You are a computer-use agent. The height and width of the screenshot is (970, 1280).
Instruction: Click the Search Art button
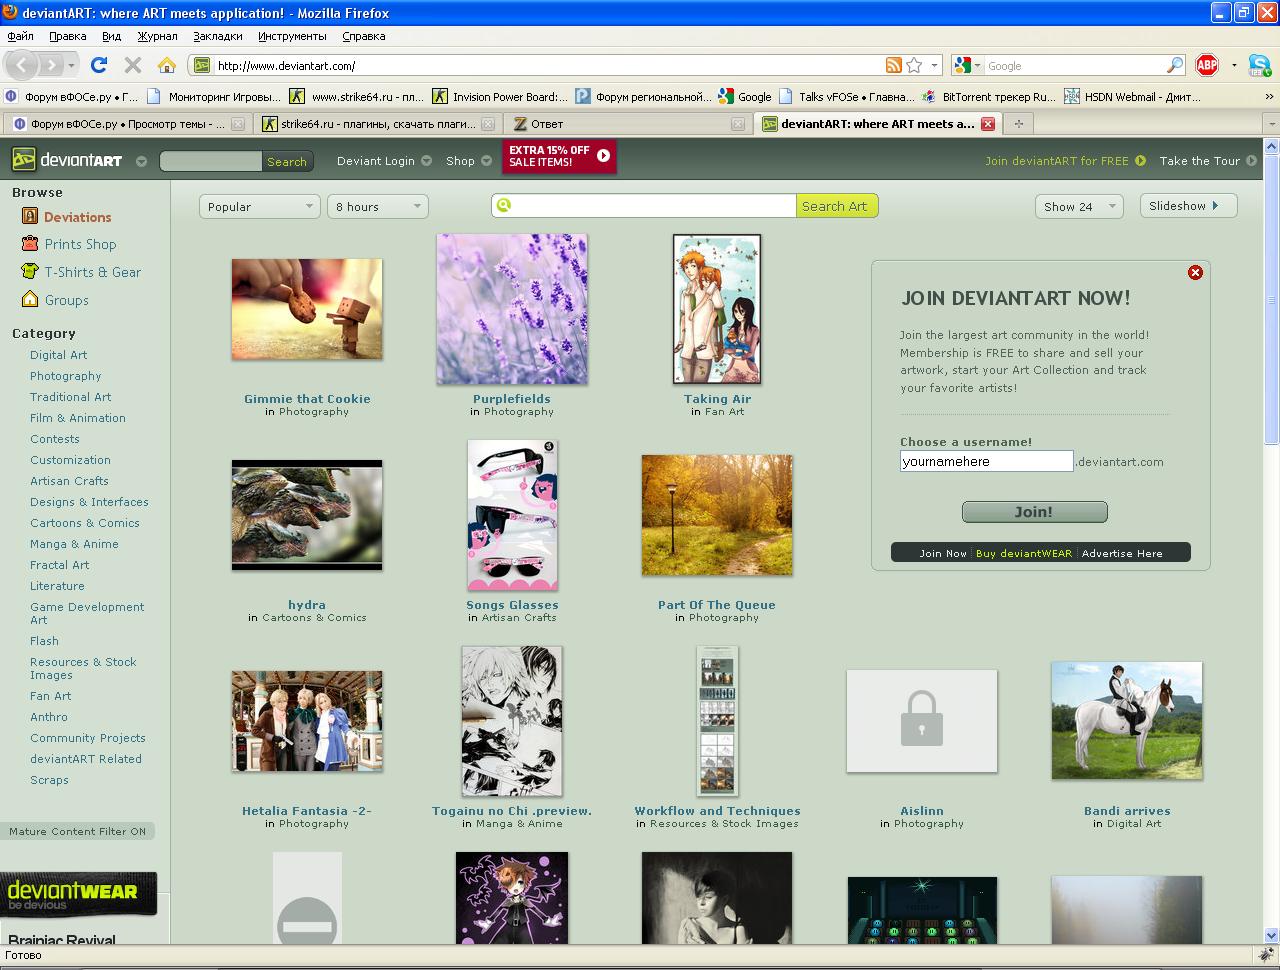click(x=834, y=206)
